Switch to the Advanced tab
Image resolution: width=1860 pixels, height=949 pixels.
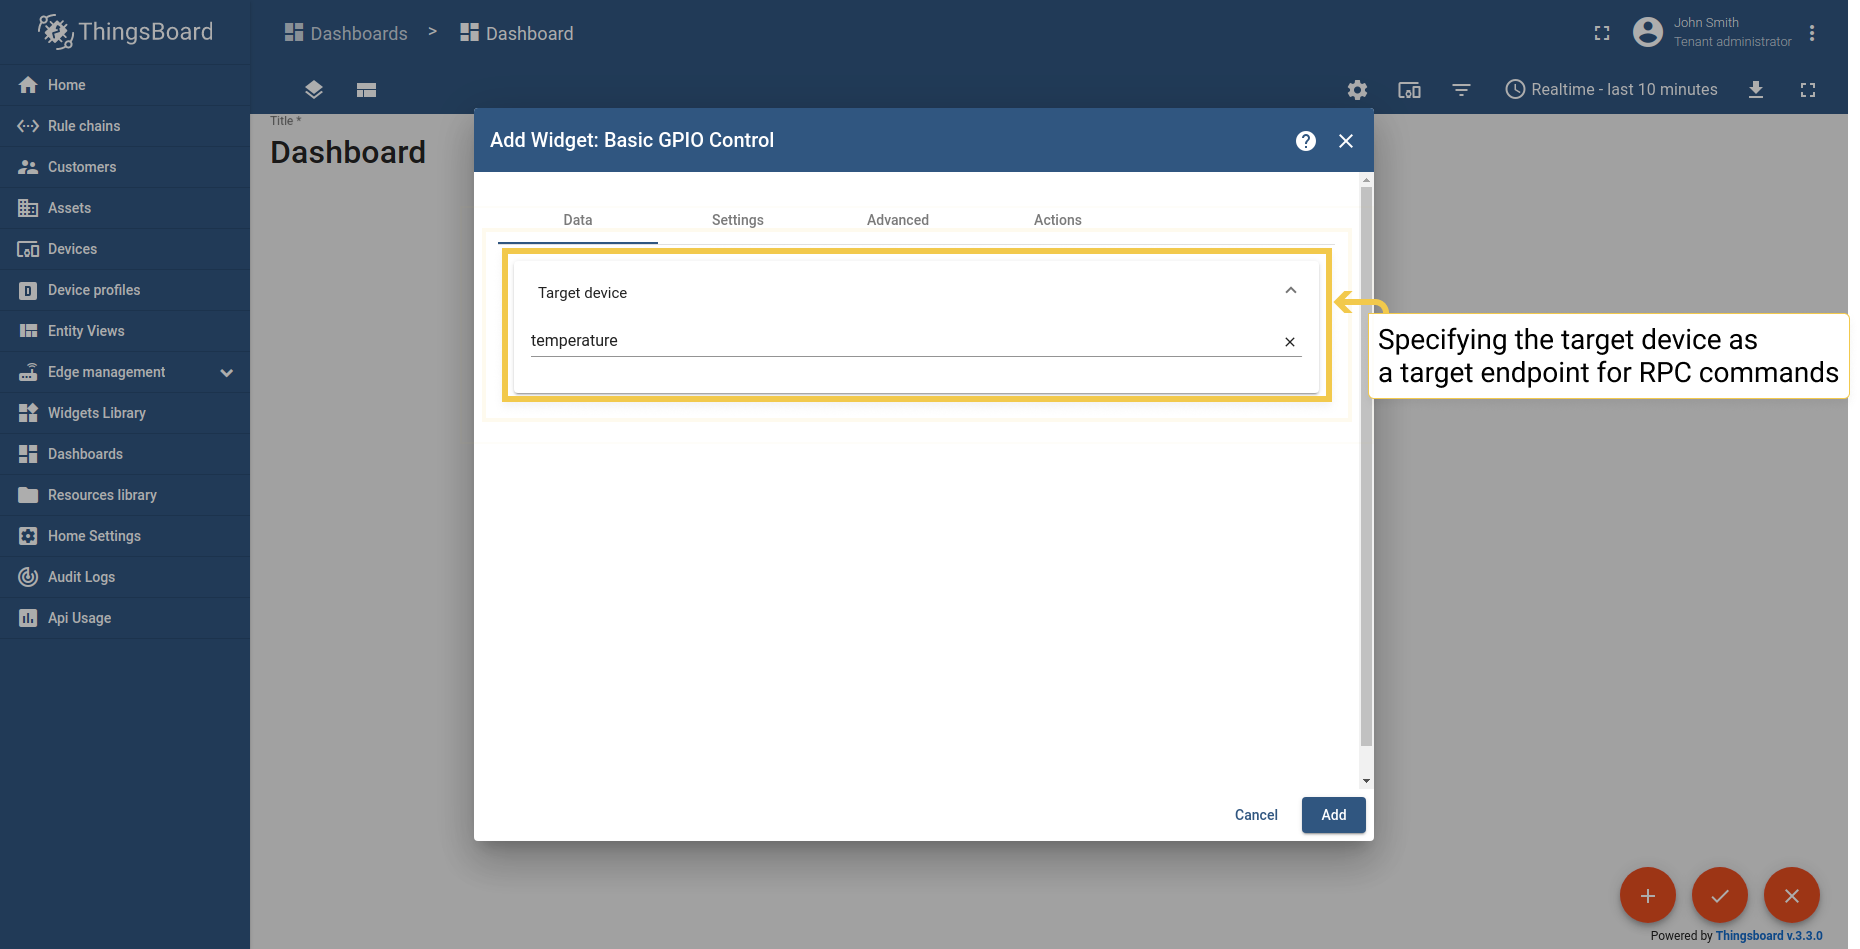[x=897, y=220]
